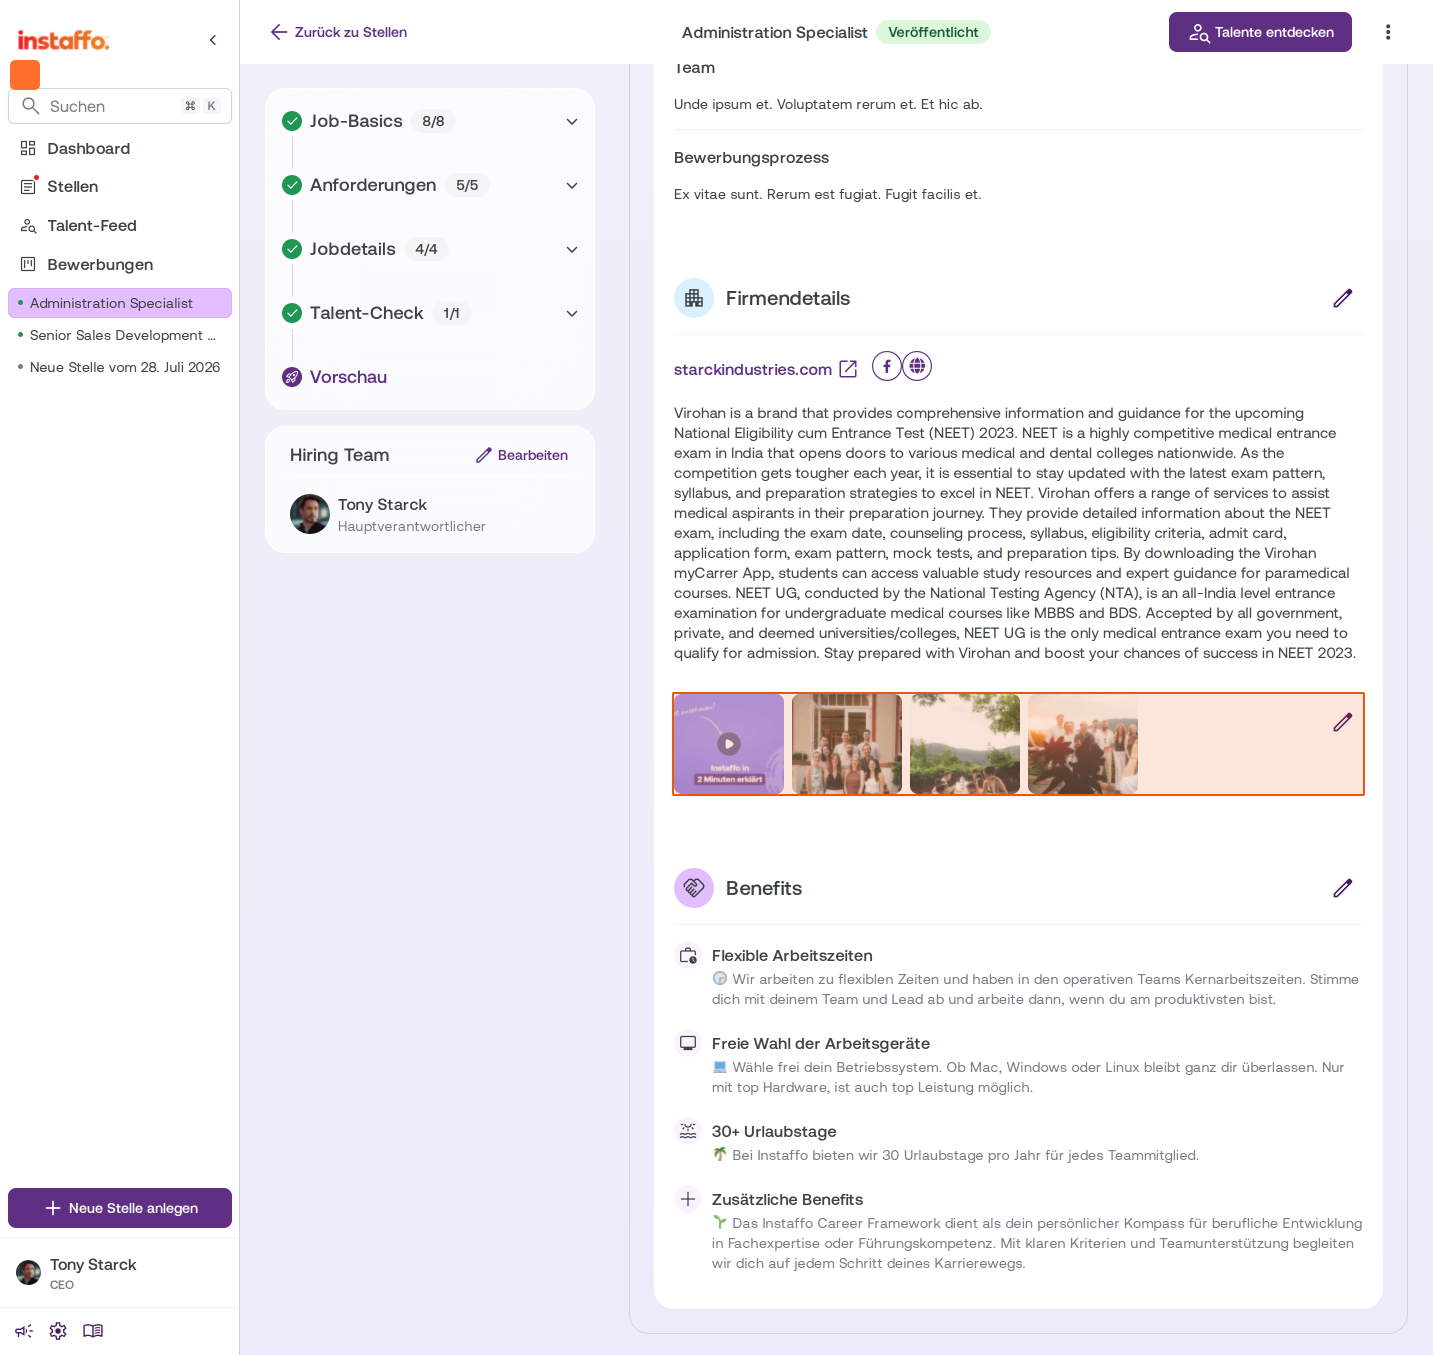Open announcements megaphone icon in sidebar footer
Screen dimensions: 1433x1355
(x=24, y=1331)
